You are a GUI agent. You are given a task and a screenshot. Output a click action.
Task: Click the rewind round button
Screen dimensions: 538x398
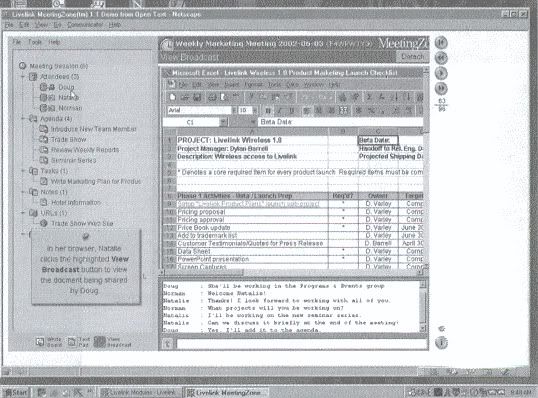pyautogui.click(x=441, y=58)
